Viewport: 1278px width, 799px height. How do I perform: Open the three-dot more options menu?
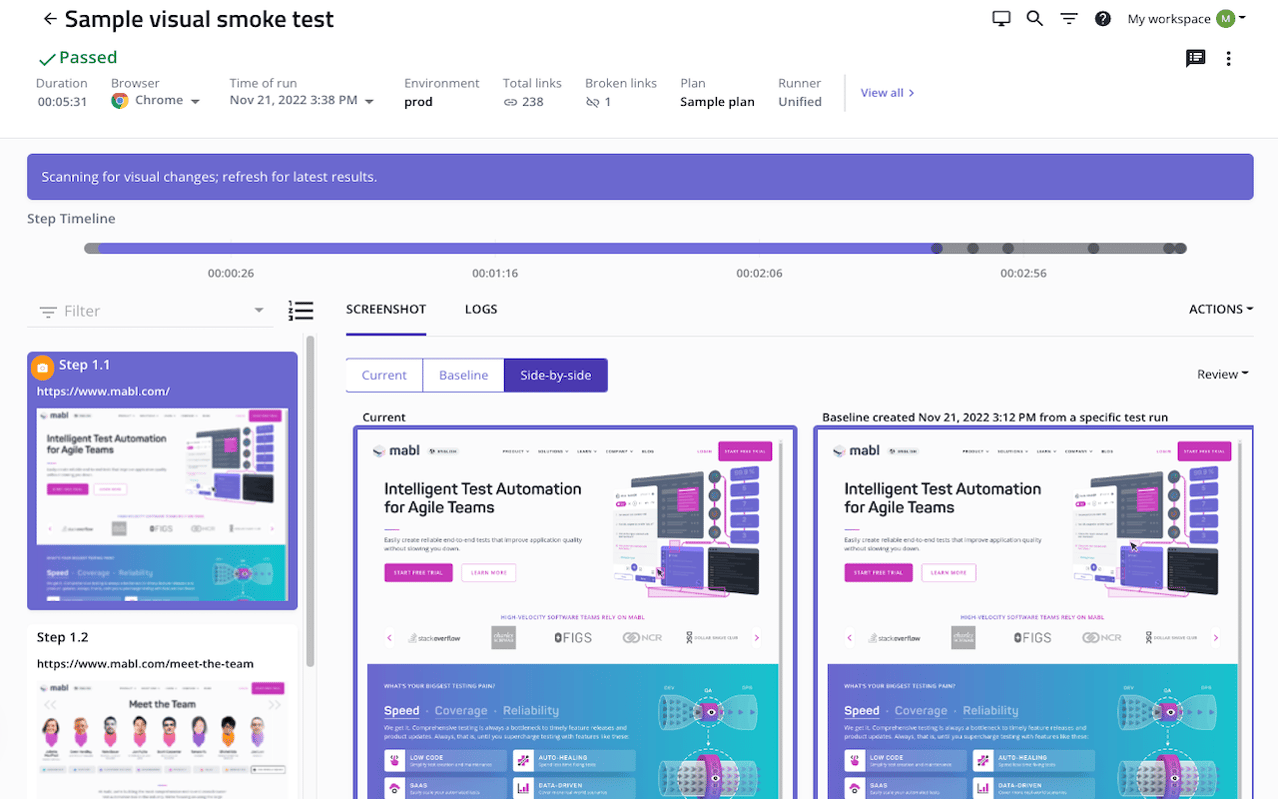[1229, 58]
